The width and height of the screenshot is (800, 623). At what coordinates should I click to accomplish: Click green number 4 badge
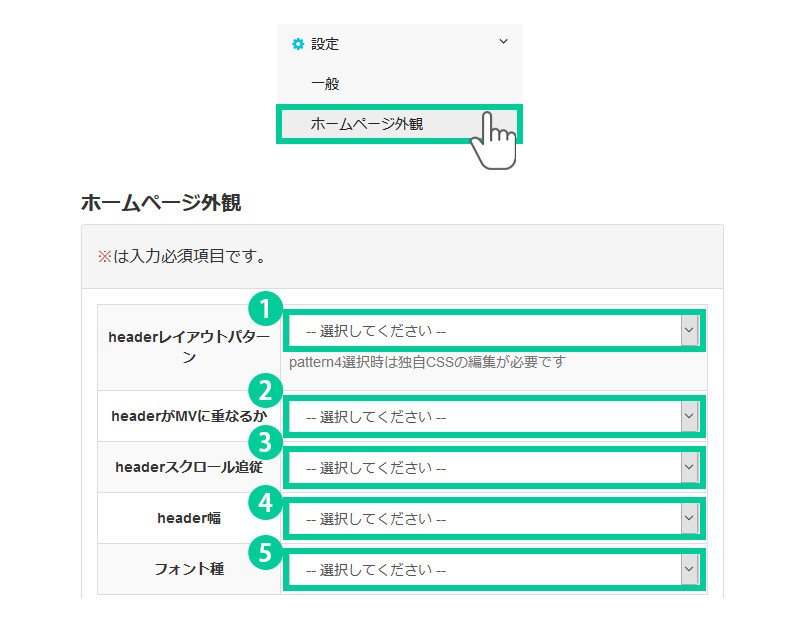coord(265,502)
